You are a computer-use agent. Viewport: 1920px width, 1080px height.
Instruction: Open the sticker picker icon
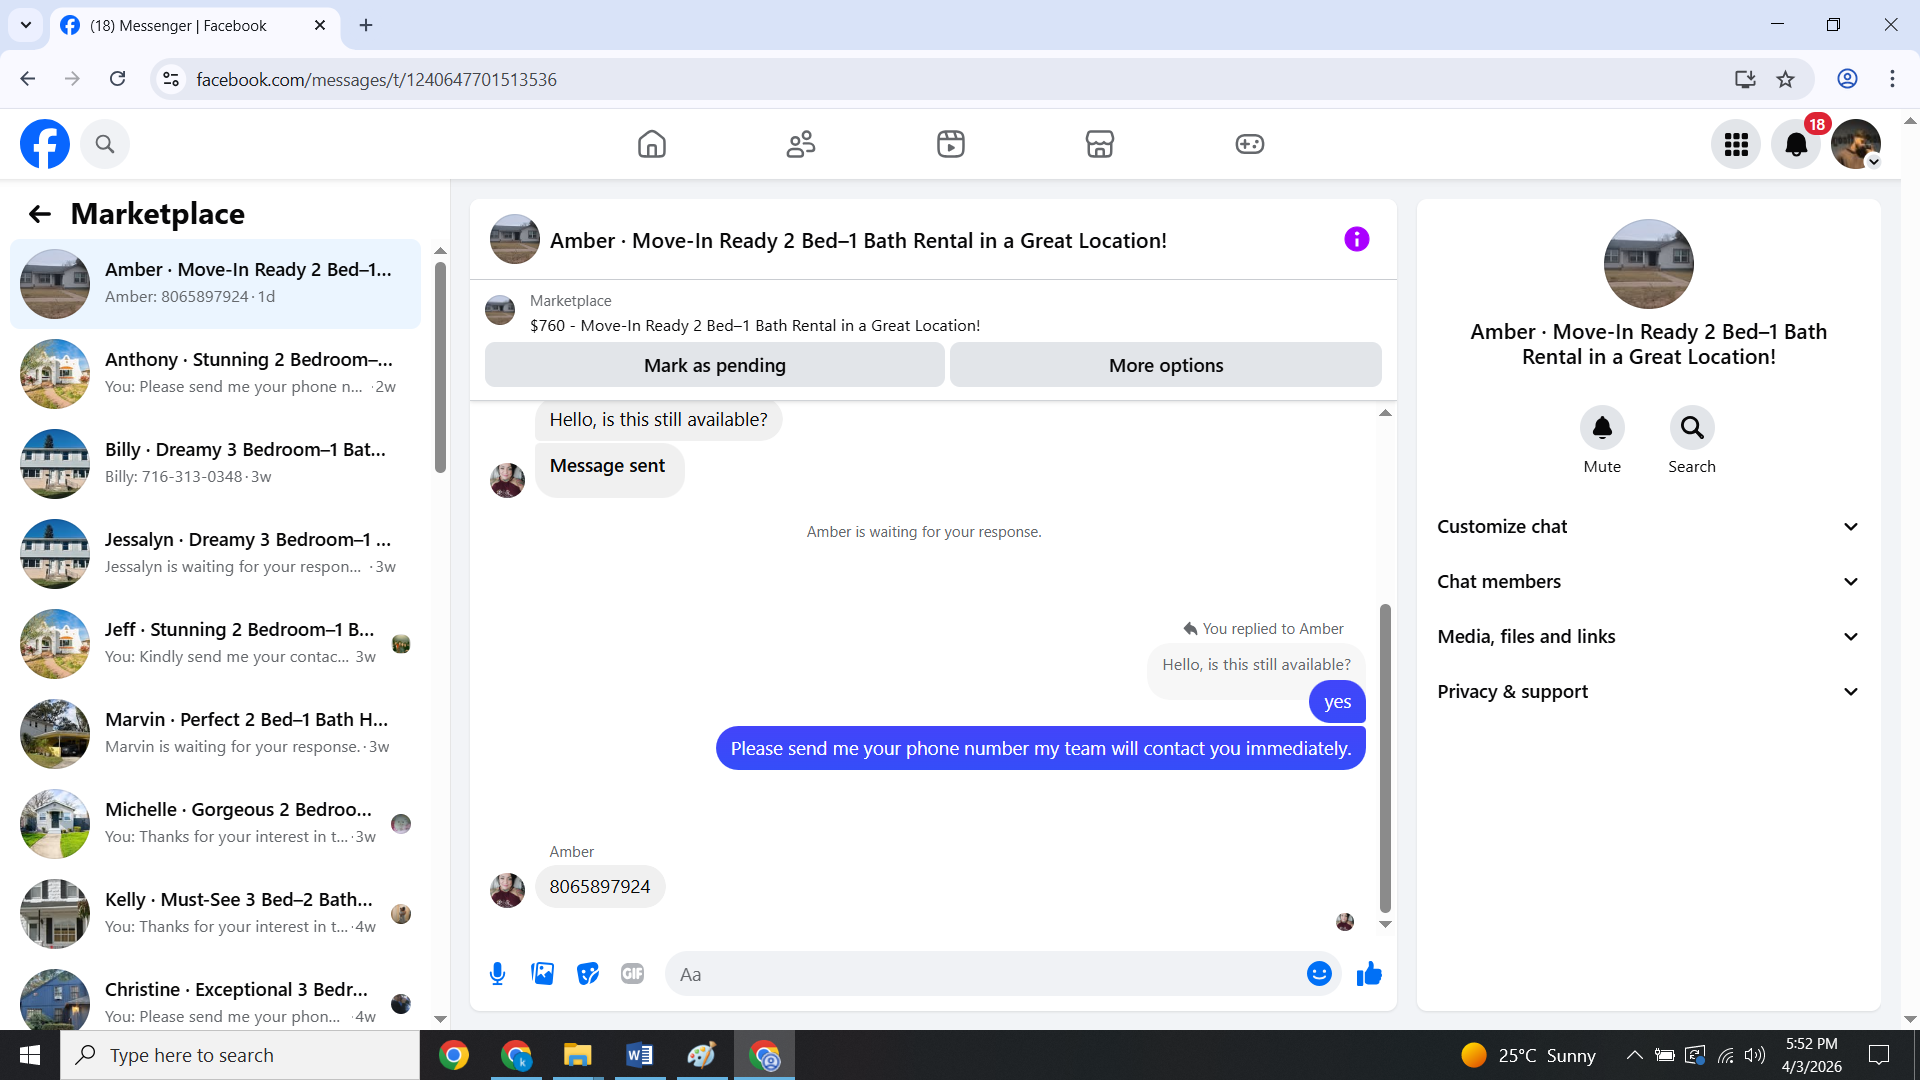point(588,974)
